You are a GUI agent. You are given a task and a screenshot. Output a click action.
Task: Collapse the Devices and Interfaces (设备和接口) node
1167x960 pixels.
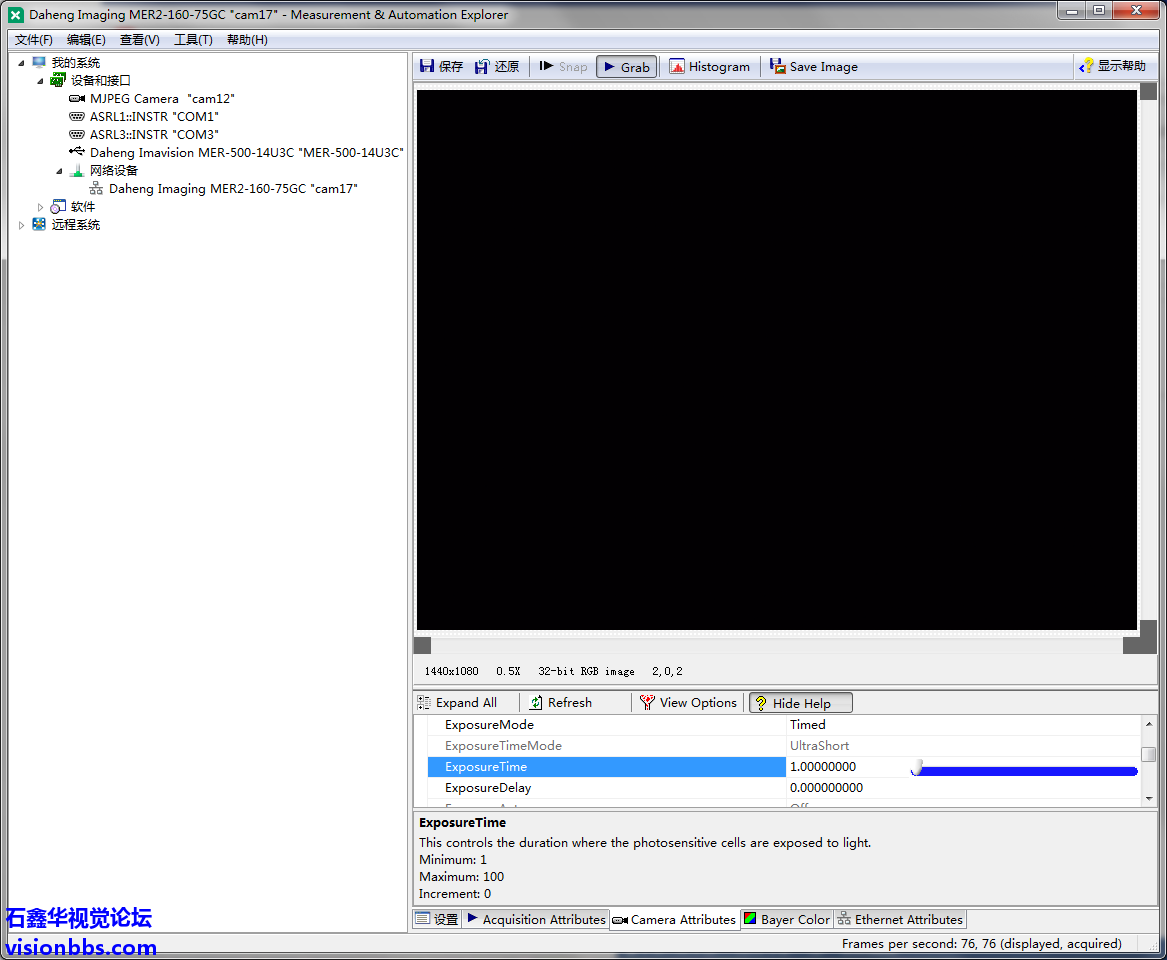[40, 81]
